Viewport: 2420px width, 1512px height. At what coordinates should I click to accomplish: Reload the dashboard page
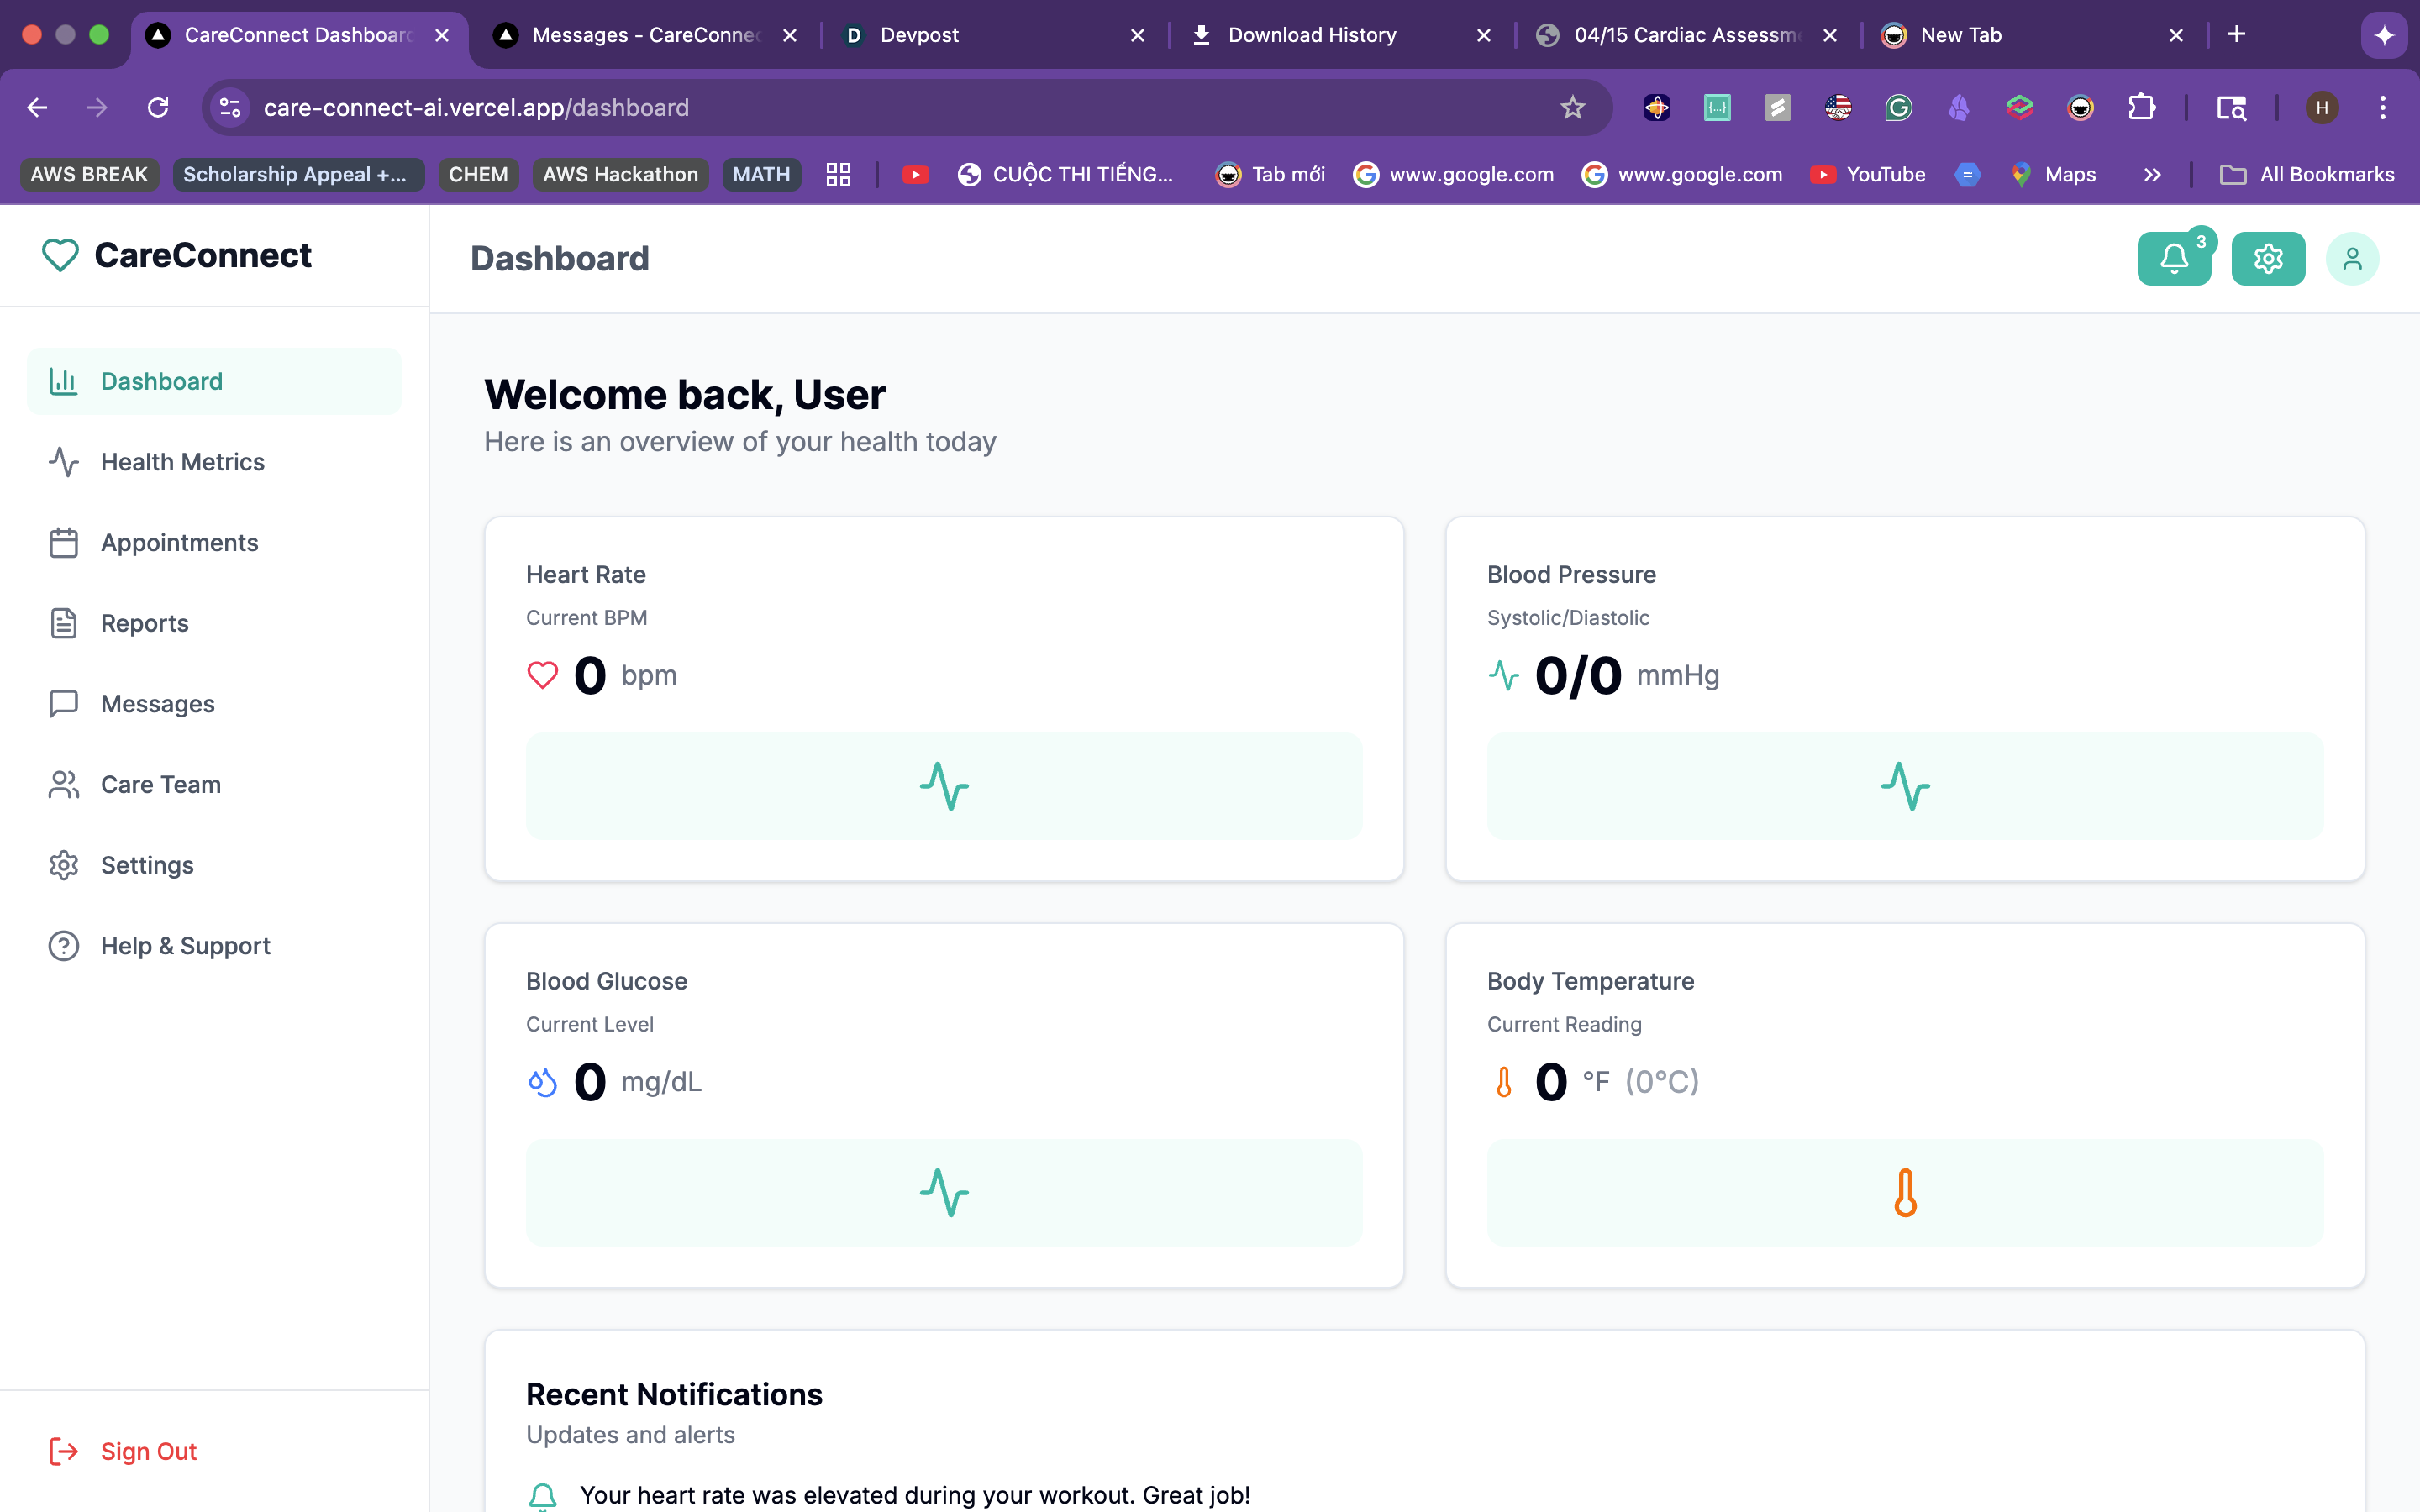[x=158, y=108]
